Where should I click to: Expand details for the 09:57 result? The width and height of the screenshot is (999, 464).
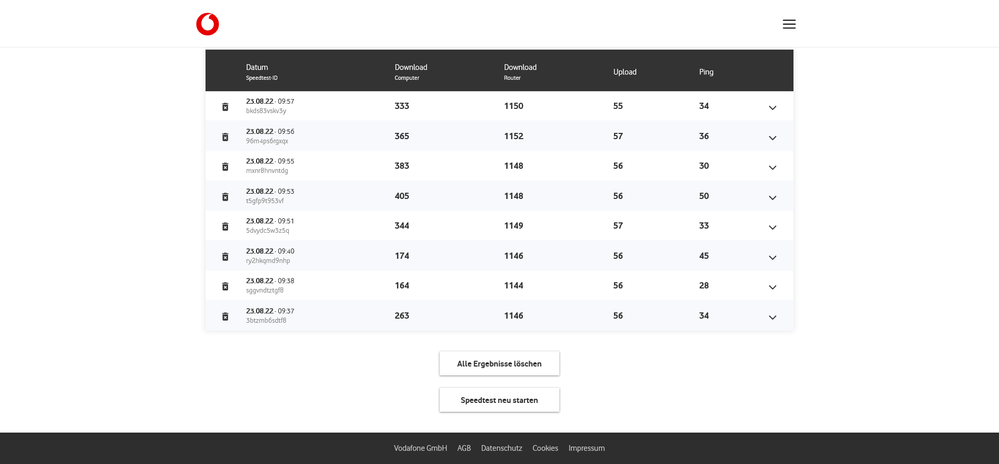(x=772, y=108)
